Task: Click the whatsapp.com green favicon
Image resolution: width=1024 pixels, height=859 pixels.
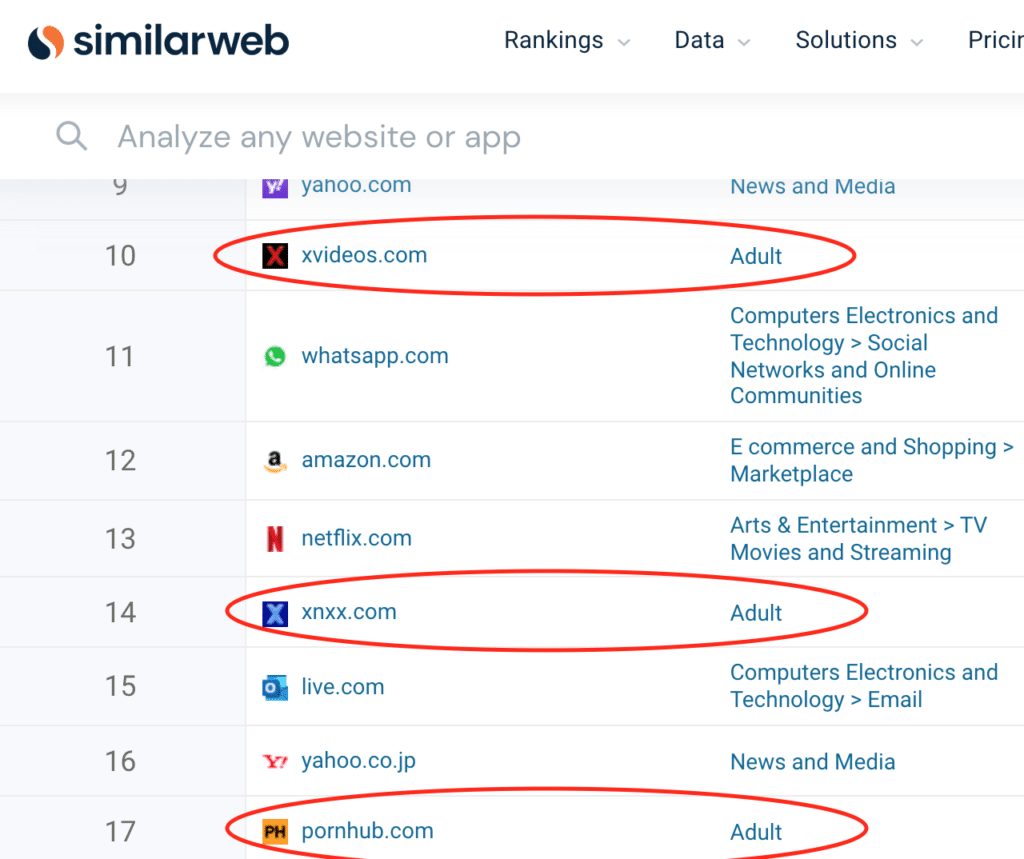Action: (x=275, y=356)
